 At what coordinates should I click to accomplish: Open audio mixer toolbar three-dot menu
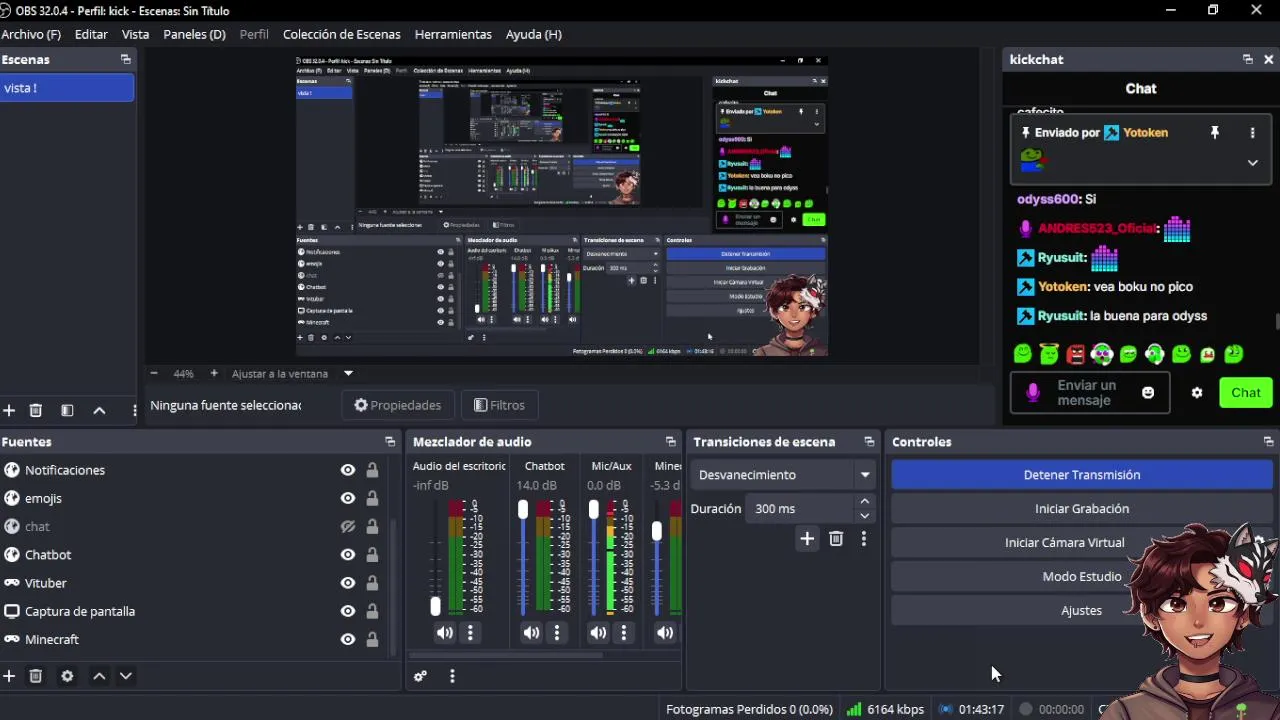click(x=452, y=676)
